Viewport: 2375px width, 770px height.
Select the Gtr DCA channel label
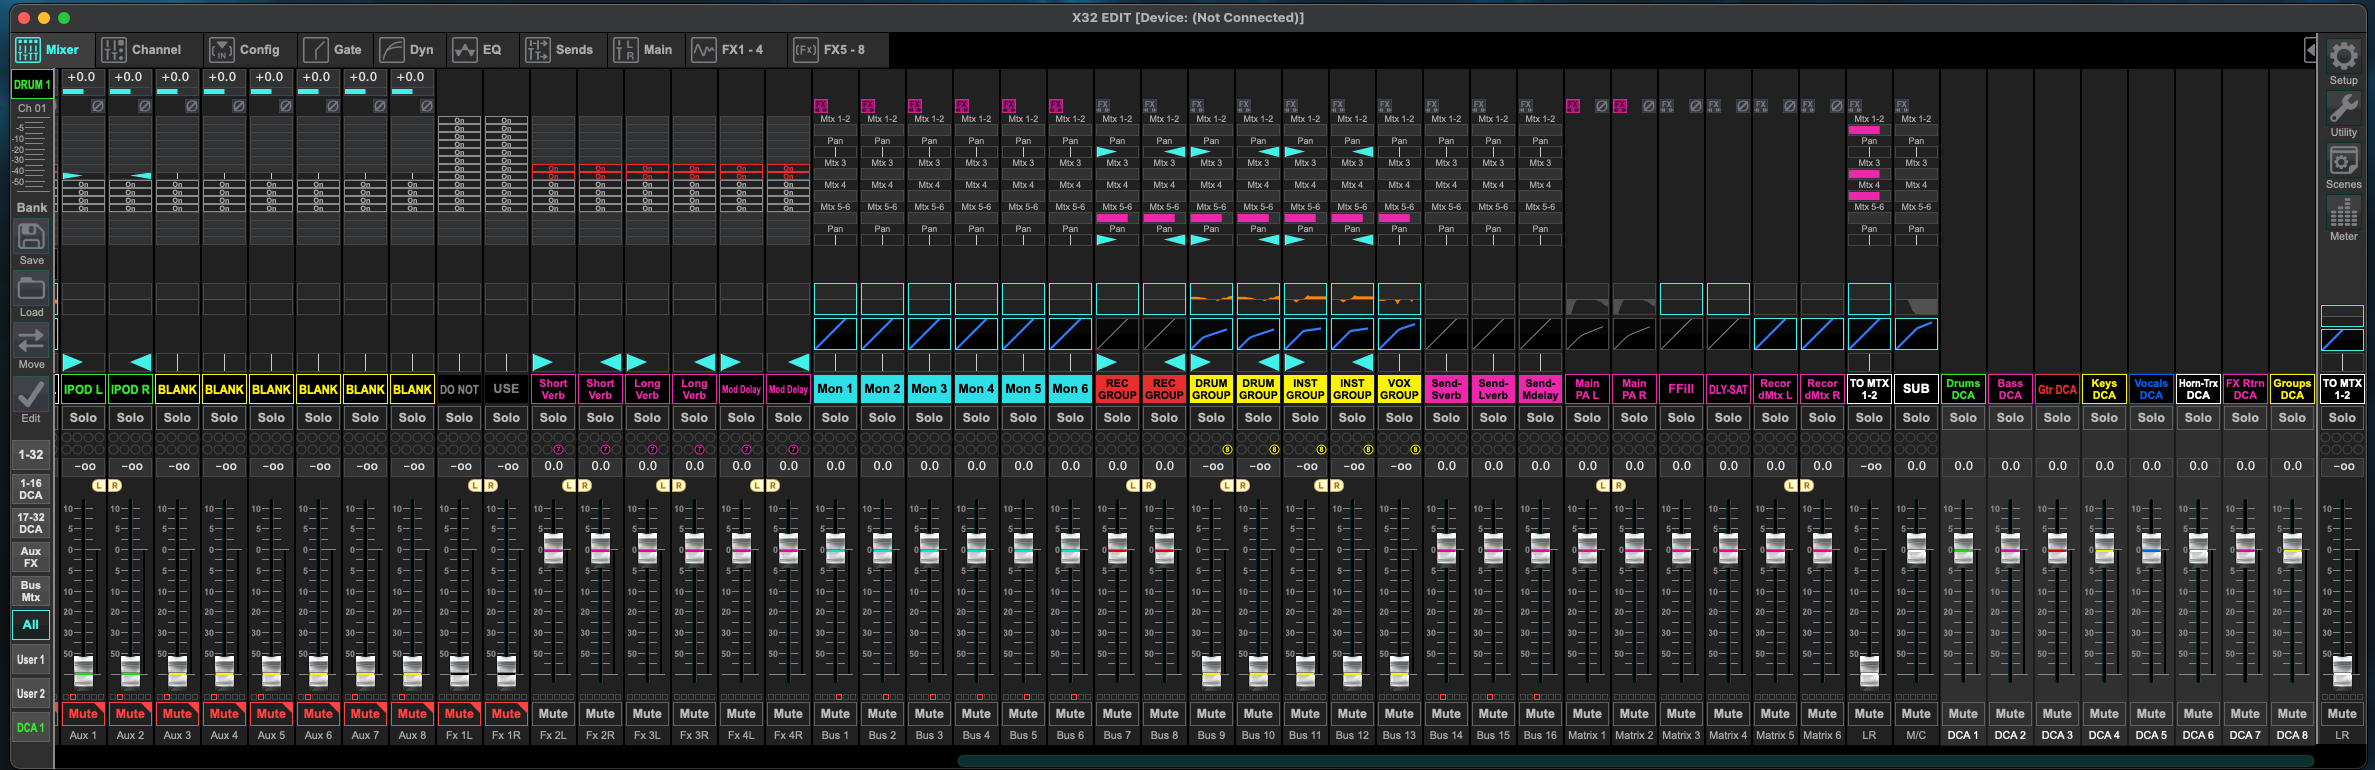tap(2057, 389)
